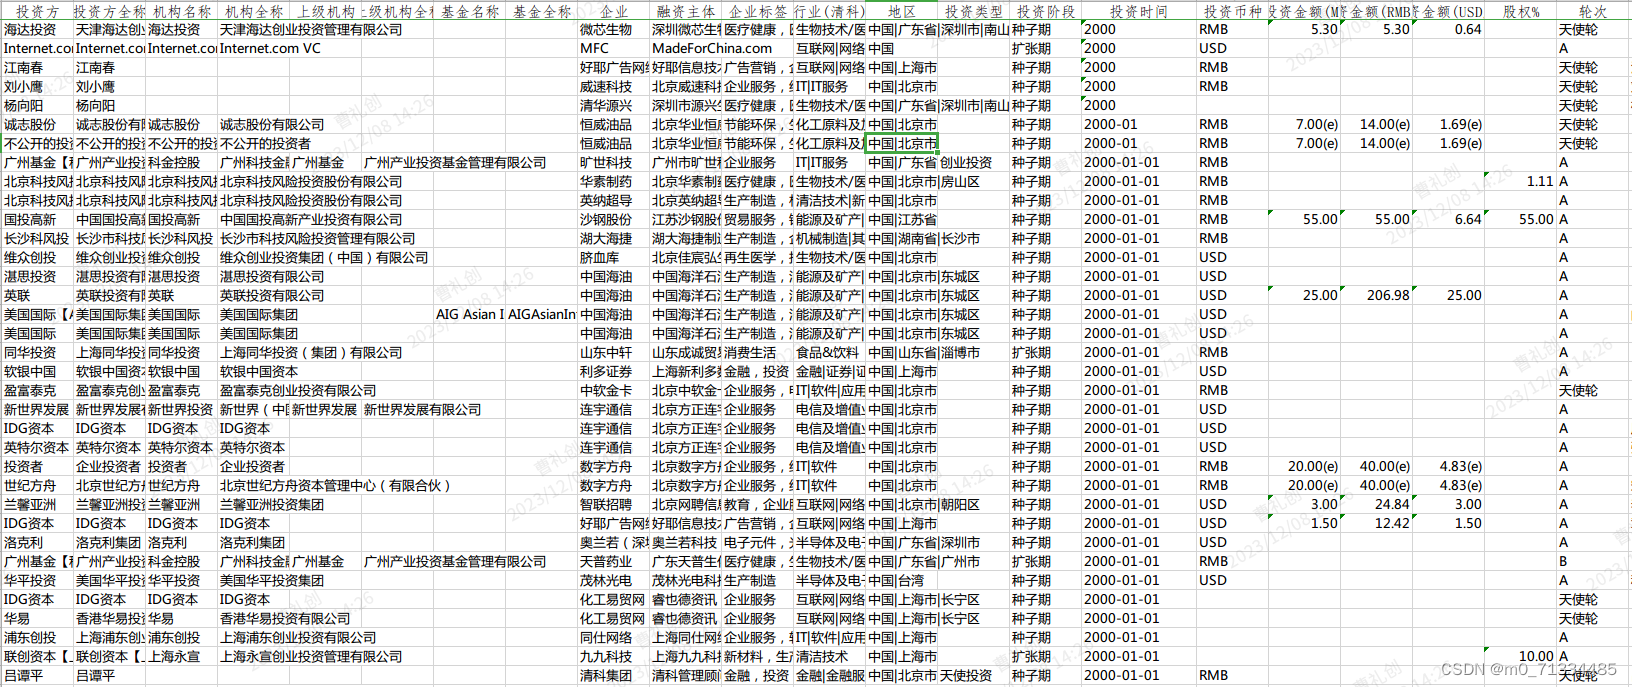Select the 食品&饮料 industry cell

pyautogui.click(x=830, y=353)
